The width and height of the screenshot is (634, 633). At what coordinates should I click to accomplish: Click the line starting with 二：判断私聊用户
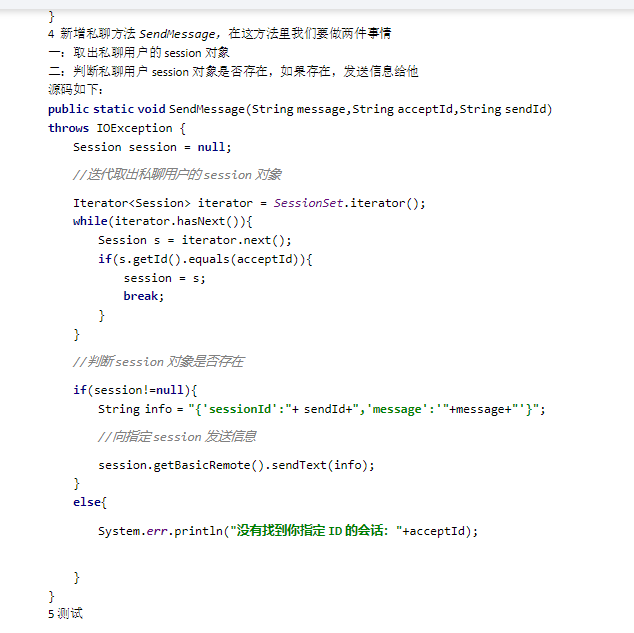[232, 71]
